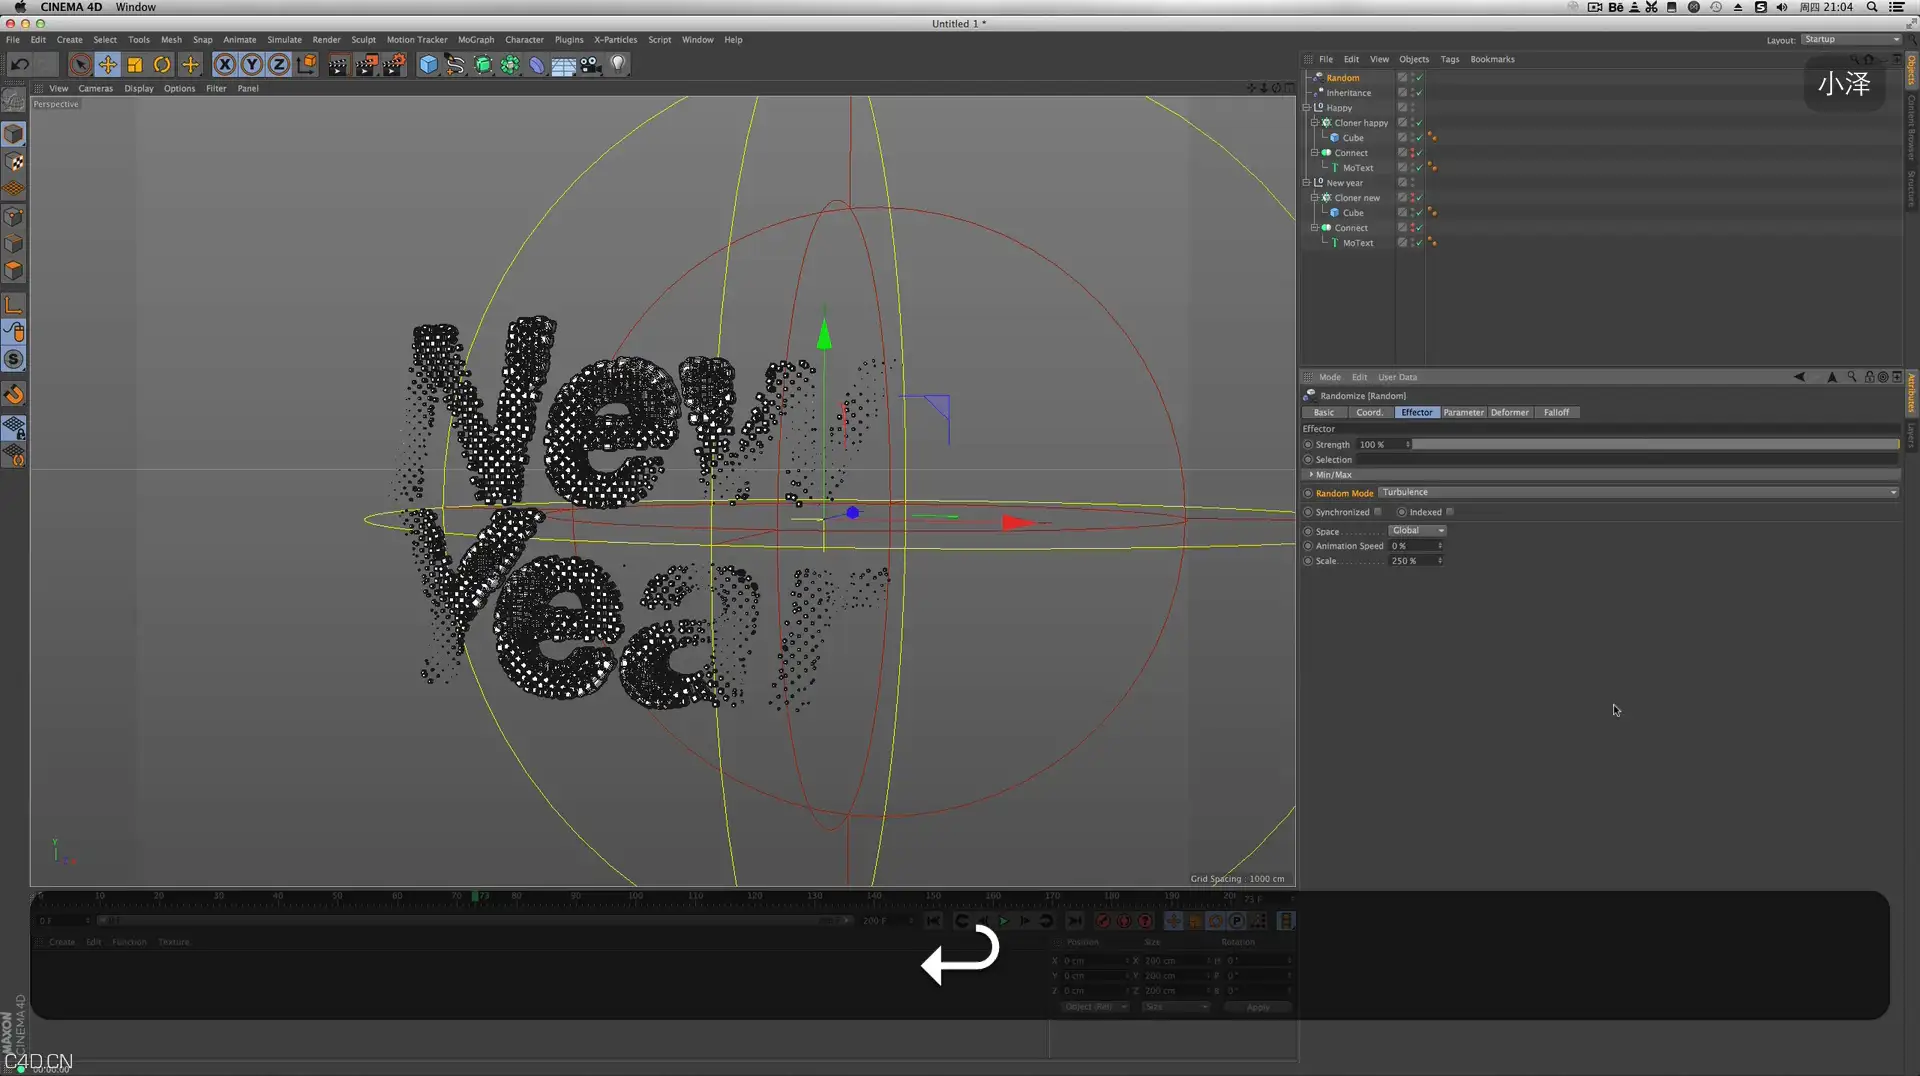Screen dimensions: 1920x1076
Task: Open the attributes User Data menu
Action: tap(1397, 378)
